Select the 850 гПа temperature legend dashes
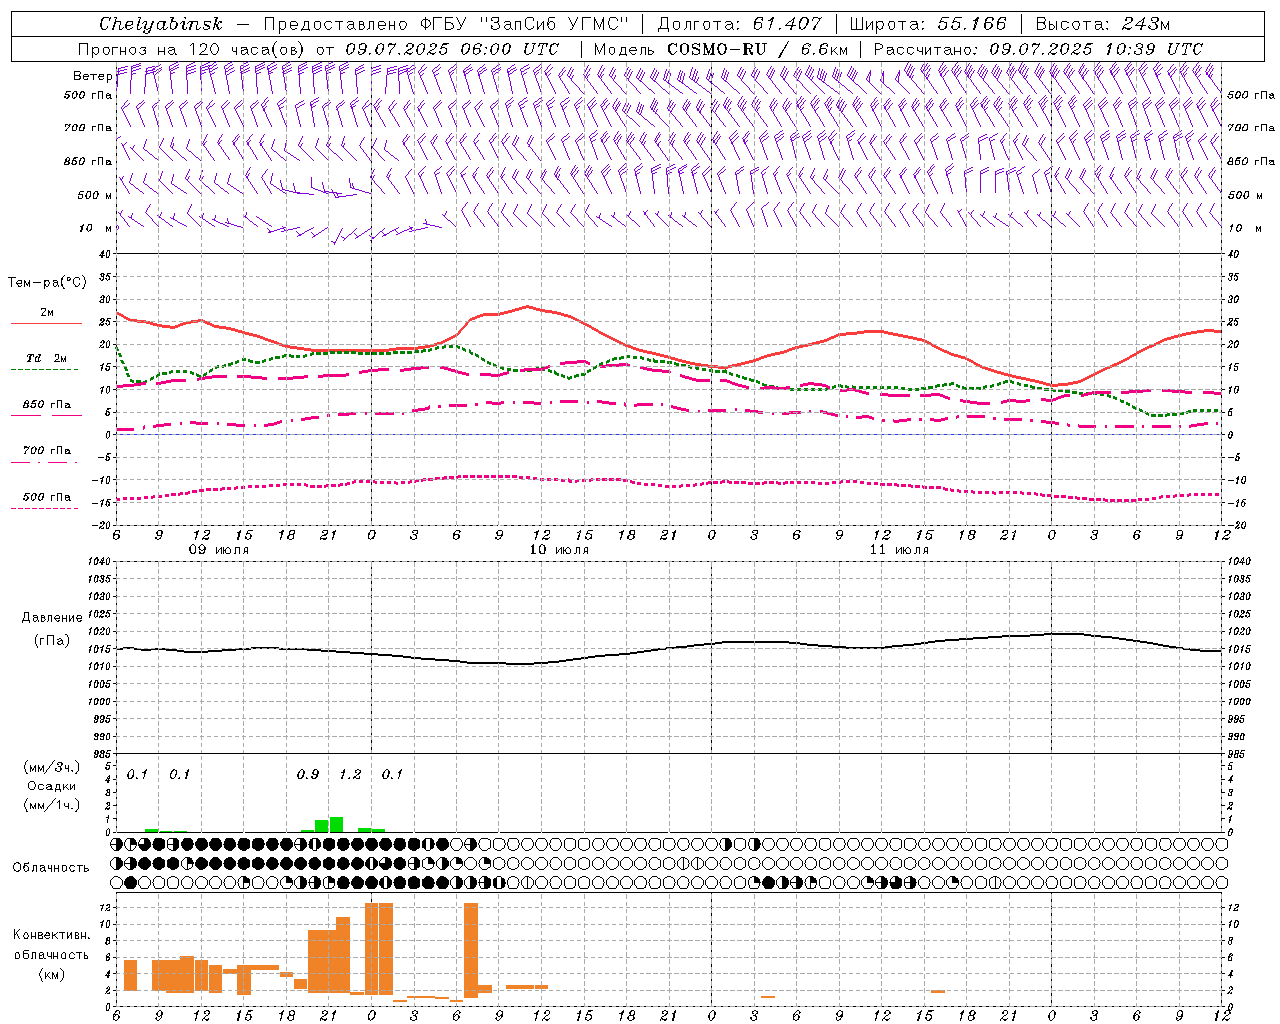 (46, 416)
